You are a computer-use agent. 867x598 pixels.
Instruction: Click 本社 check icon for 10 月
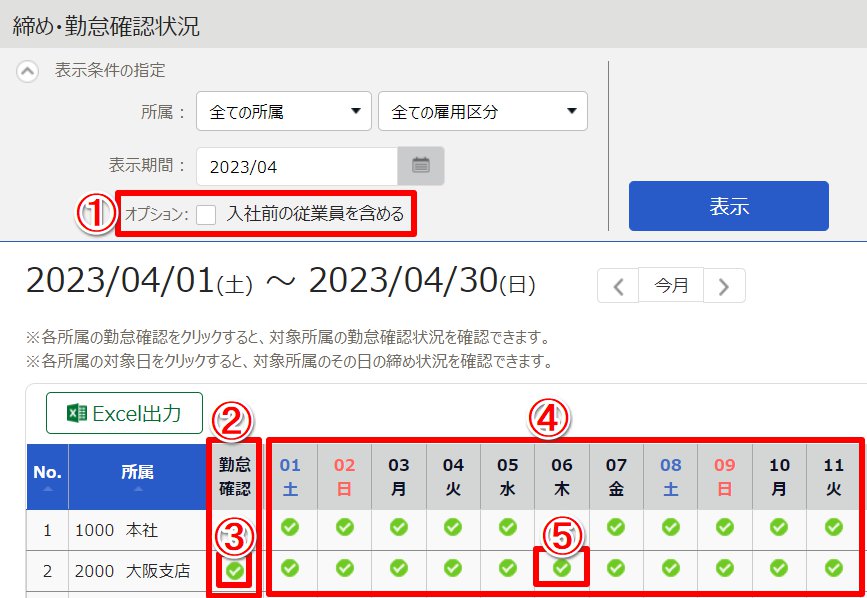tap(779, 527)
